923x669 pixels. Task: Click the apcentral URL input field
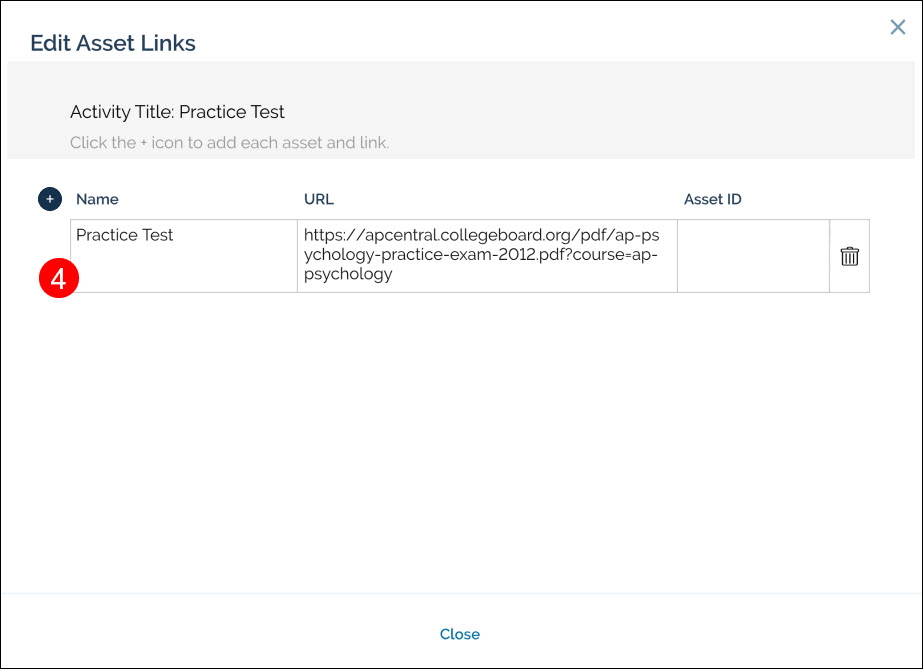(x=487, y=256)
